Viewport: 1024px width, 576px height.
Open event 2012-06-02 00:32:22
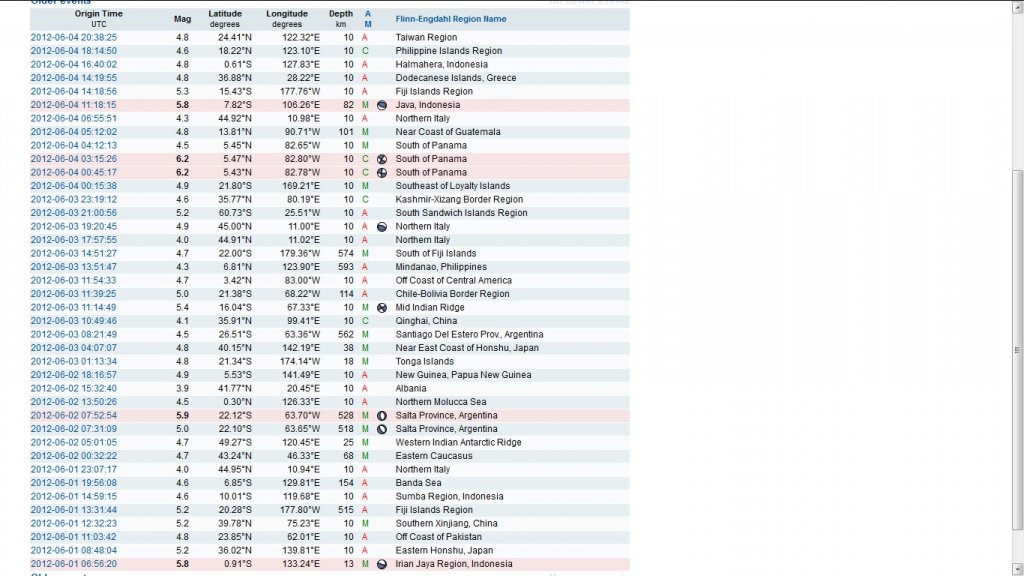click(x=74, y=456)
